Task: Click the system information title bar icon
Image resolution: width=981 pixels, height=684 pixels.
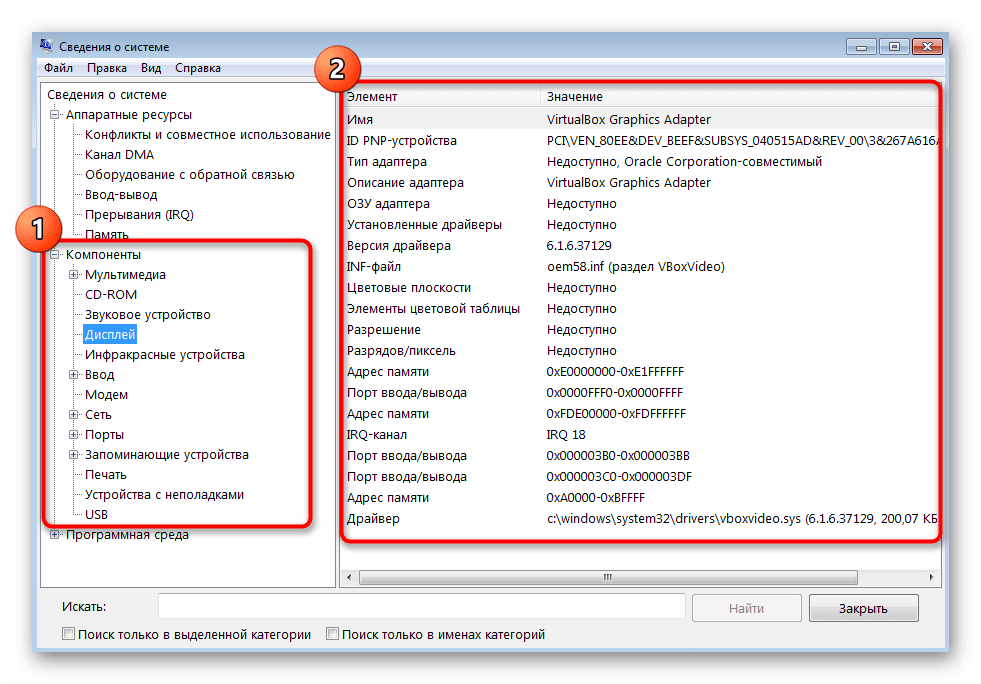Action: (46, 46)
